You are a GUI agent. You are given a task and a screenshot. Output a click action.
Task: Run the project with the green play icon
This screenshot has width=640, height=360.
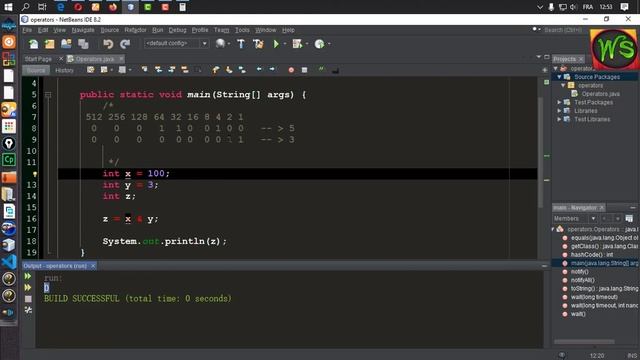(276, 44)
